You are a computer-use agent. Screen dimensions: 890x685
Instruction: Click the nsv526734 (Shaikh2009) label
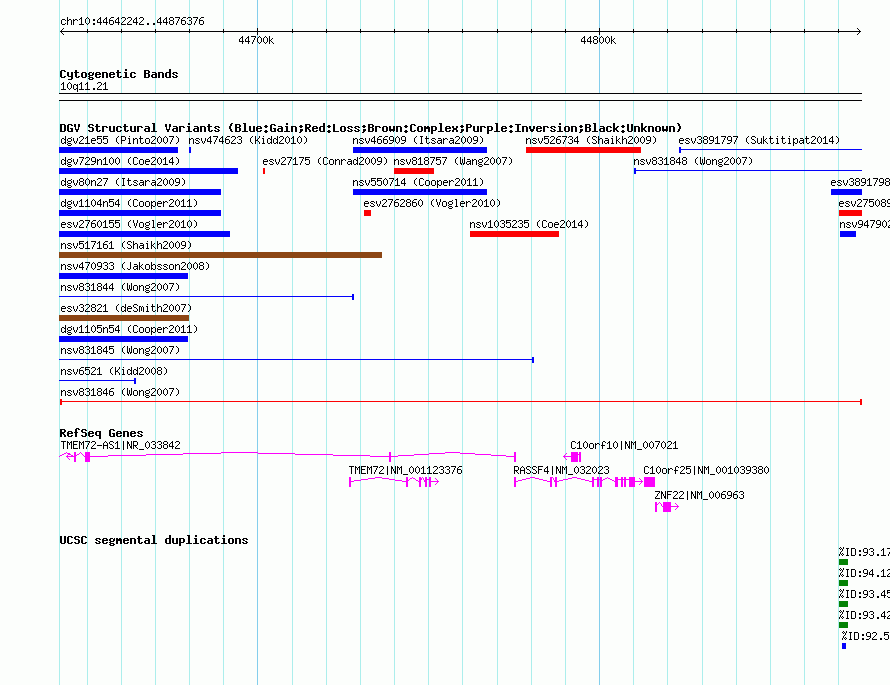(x=591, y=140)
